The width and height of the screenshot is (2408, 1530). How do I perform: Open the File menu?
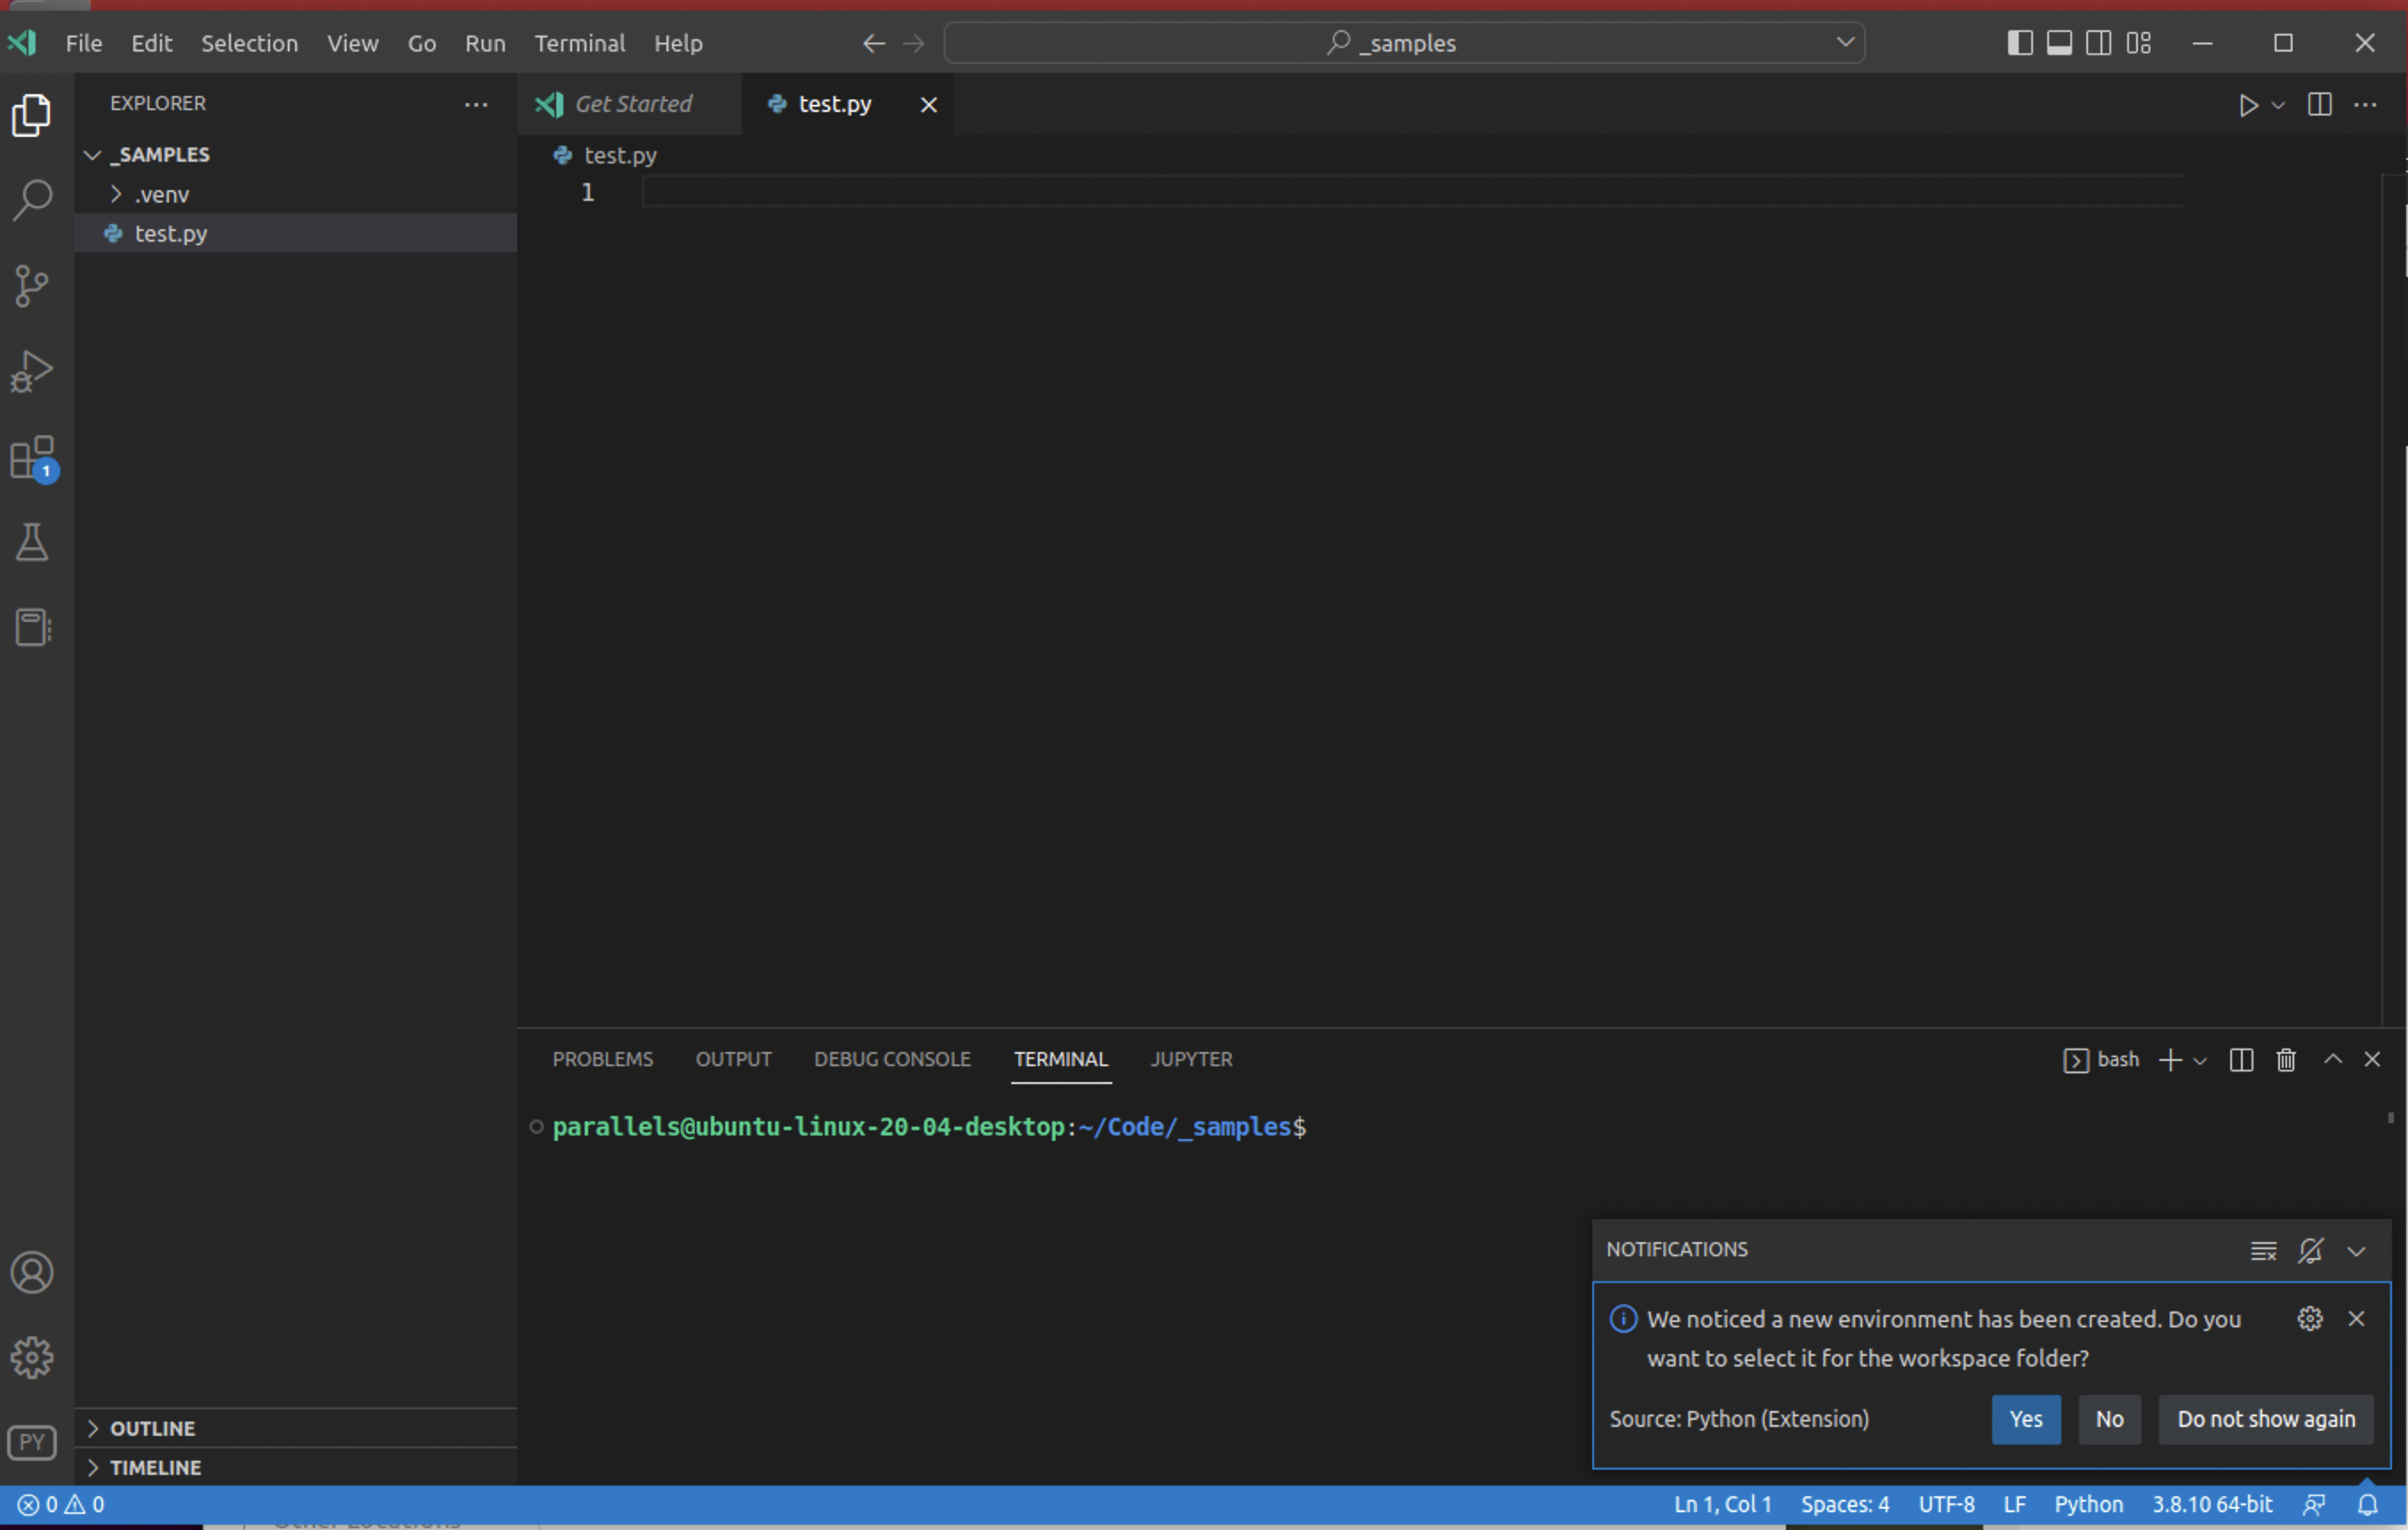click(84, 43)
